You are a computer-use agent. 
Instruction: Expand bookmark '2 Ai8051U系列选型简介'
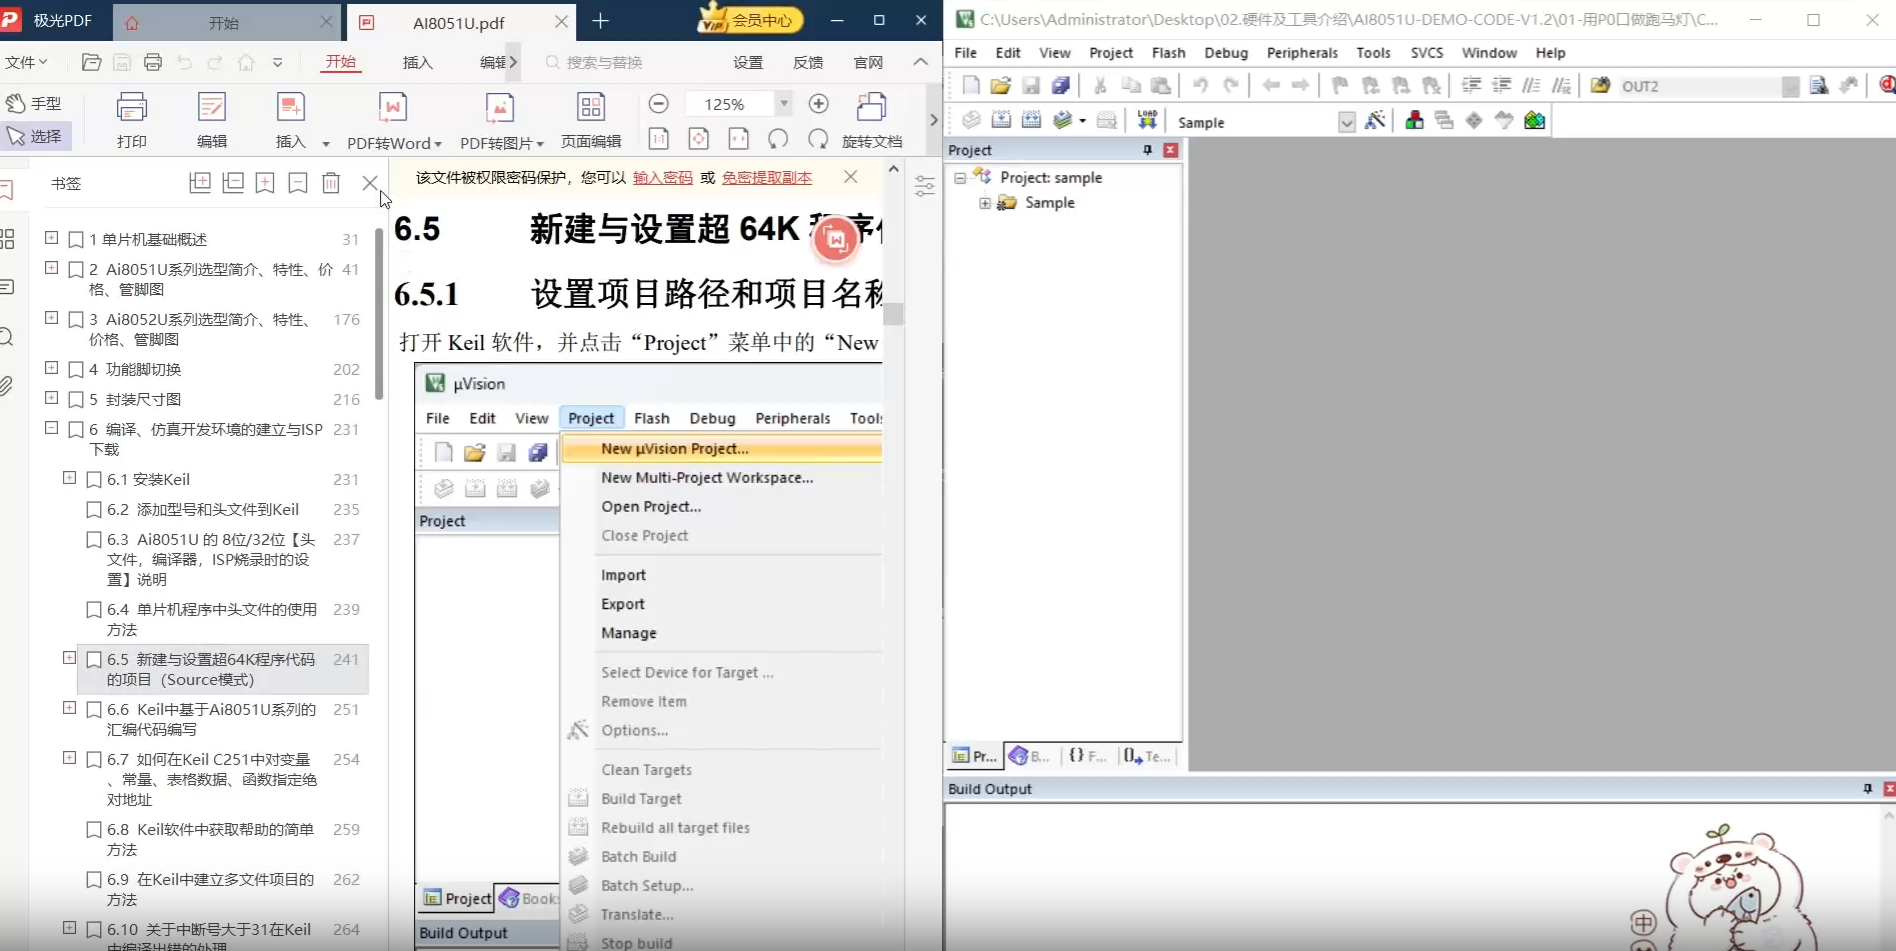(51, 268)
